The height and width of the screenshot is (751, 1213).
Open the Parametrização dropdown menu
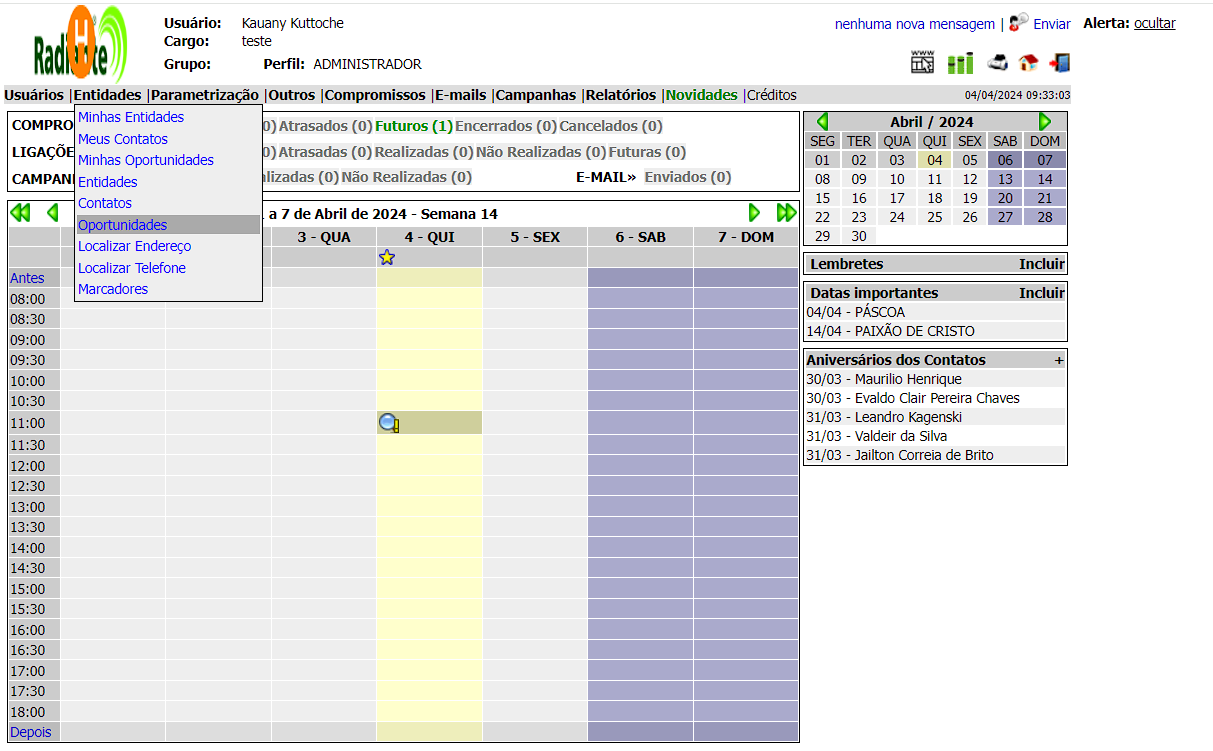point(205,95)
